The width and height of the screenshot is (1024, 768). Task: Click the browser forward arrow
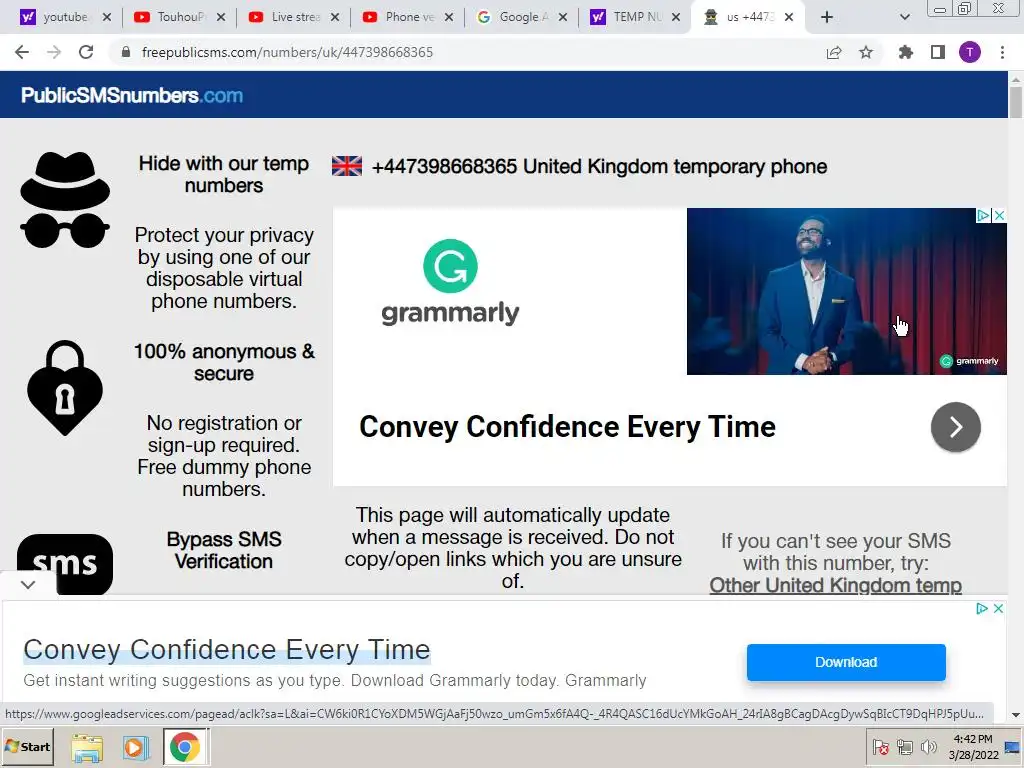[54, 52]
